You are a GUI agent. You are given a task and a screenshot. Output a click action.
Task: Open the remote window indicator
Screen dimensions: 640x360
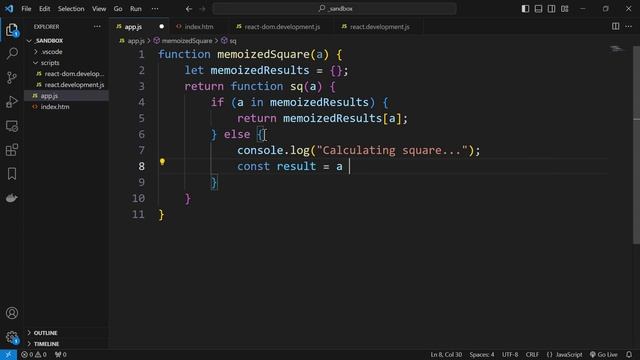[8, 355]
